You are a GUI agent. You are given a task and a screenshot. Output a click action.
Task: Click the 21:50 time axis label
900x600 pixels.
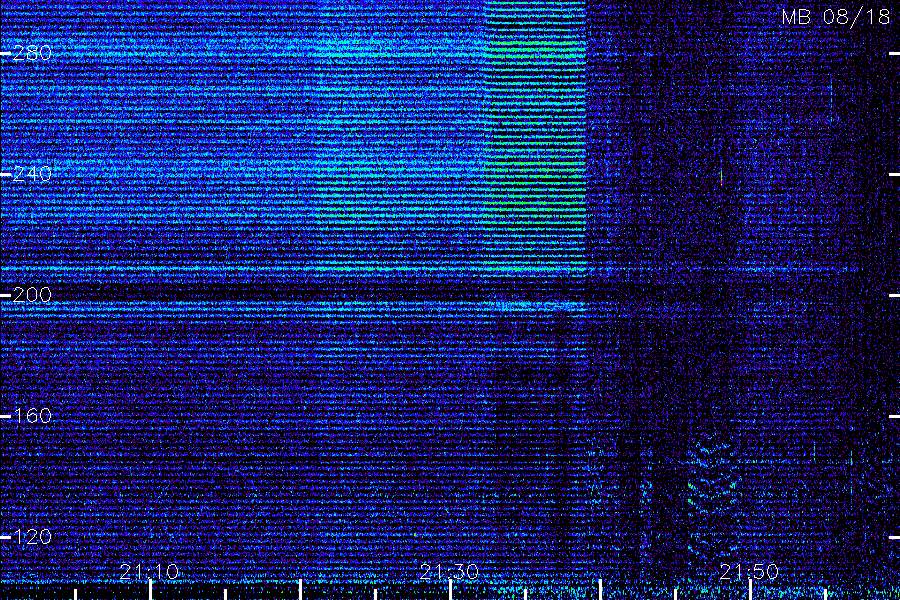coord(749,572)
